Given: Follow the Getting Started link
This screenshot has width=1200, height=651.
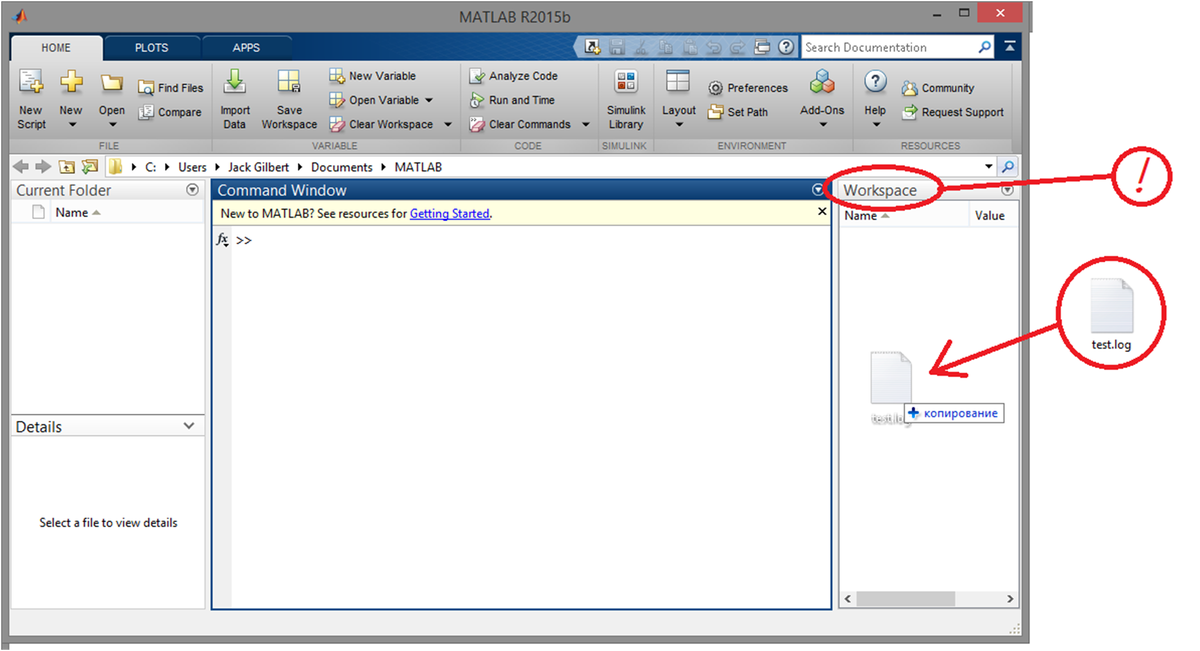Looking at the screenshot, I should click(450, 213).
